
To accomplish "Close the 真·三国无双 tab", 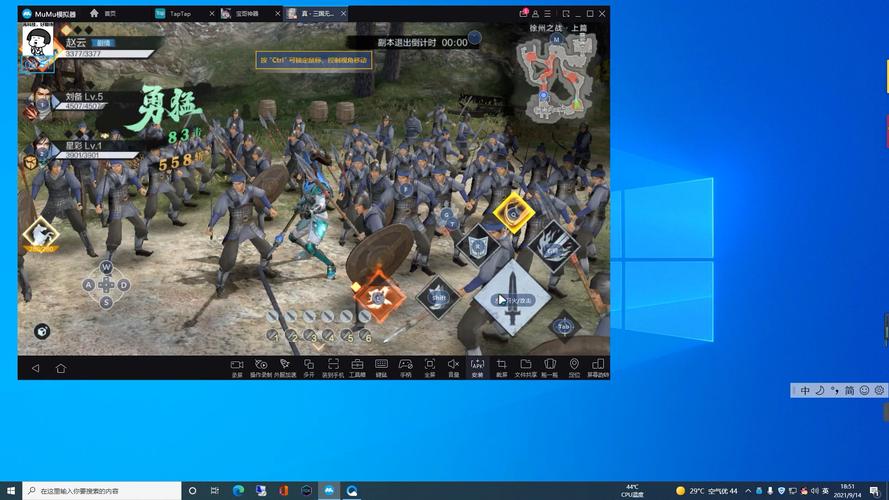I will [344, 14].
